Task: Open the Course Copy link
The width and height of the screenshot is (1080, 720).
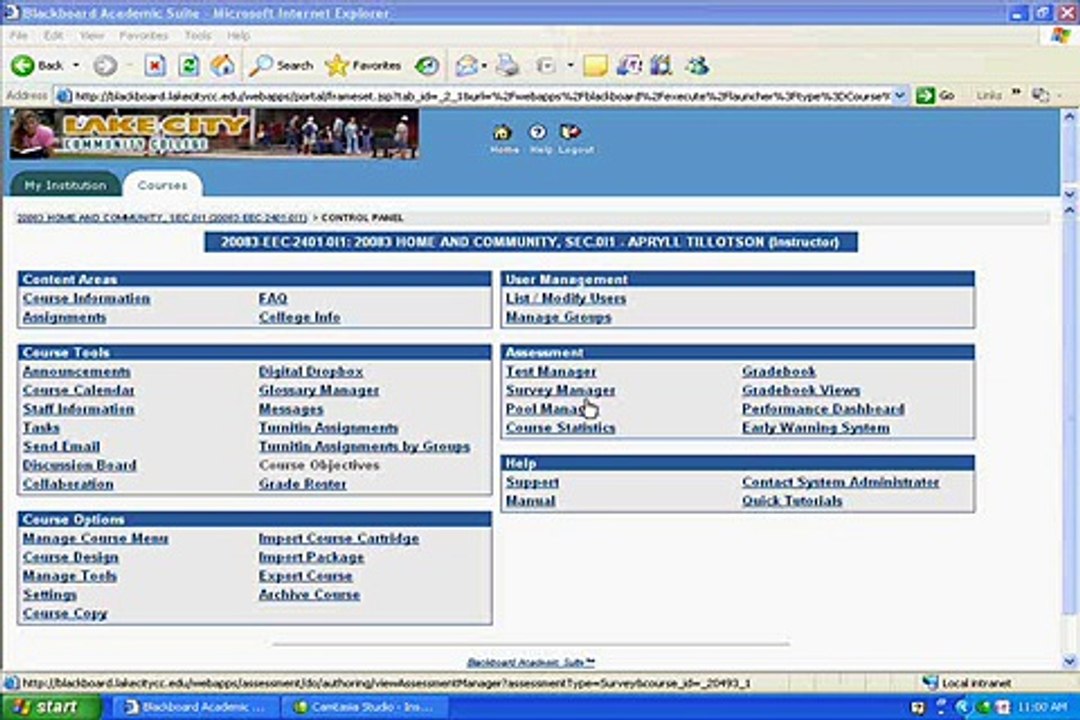Action: tap(65, 613)
